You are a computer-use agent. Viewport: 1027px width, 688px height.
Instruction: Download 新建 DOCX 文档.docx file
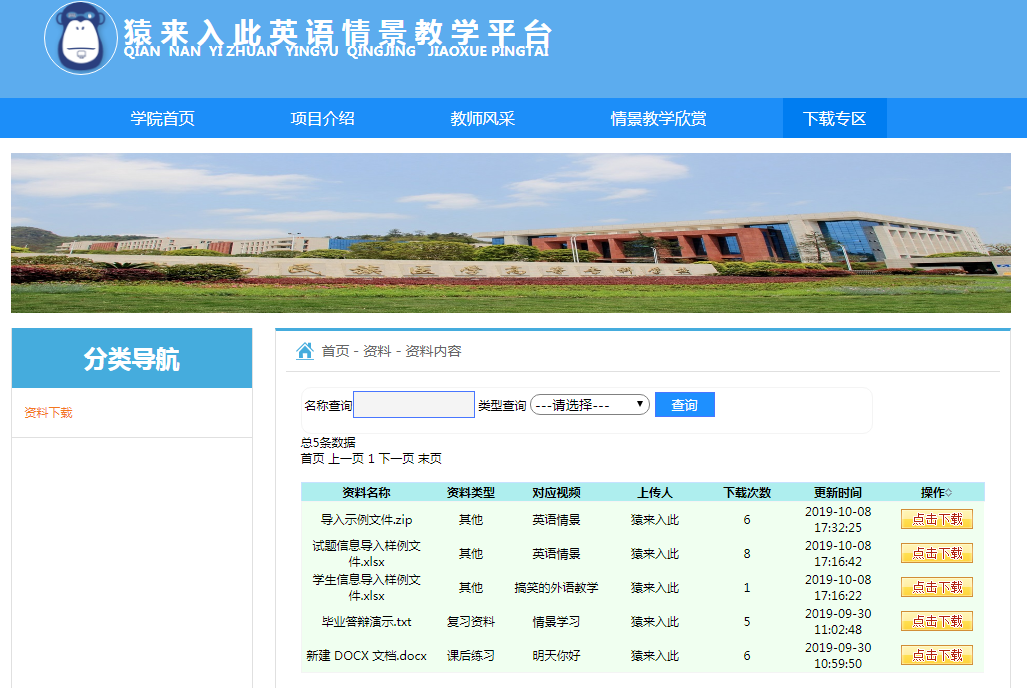pos(936,655)
